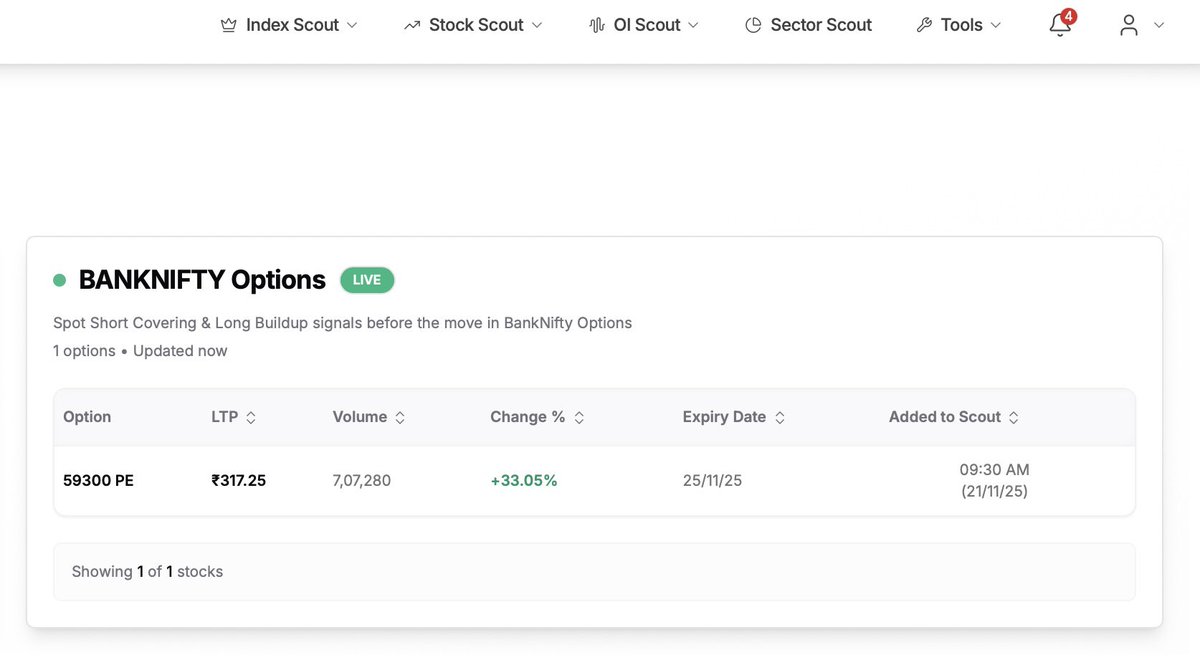Open the profile account dropdown chevron

point(1156,25)
